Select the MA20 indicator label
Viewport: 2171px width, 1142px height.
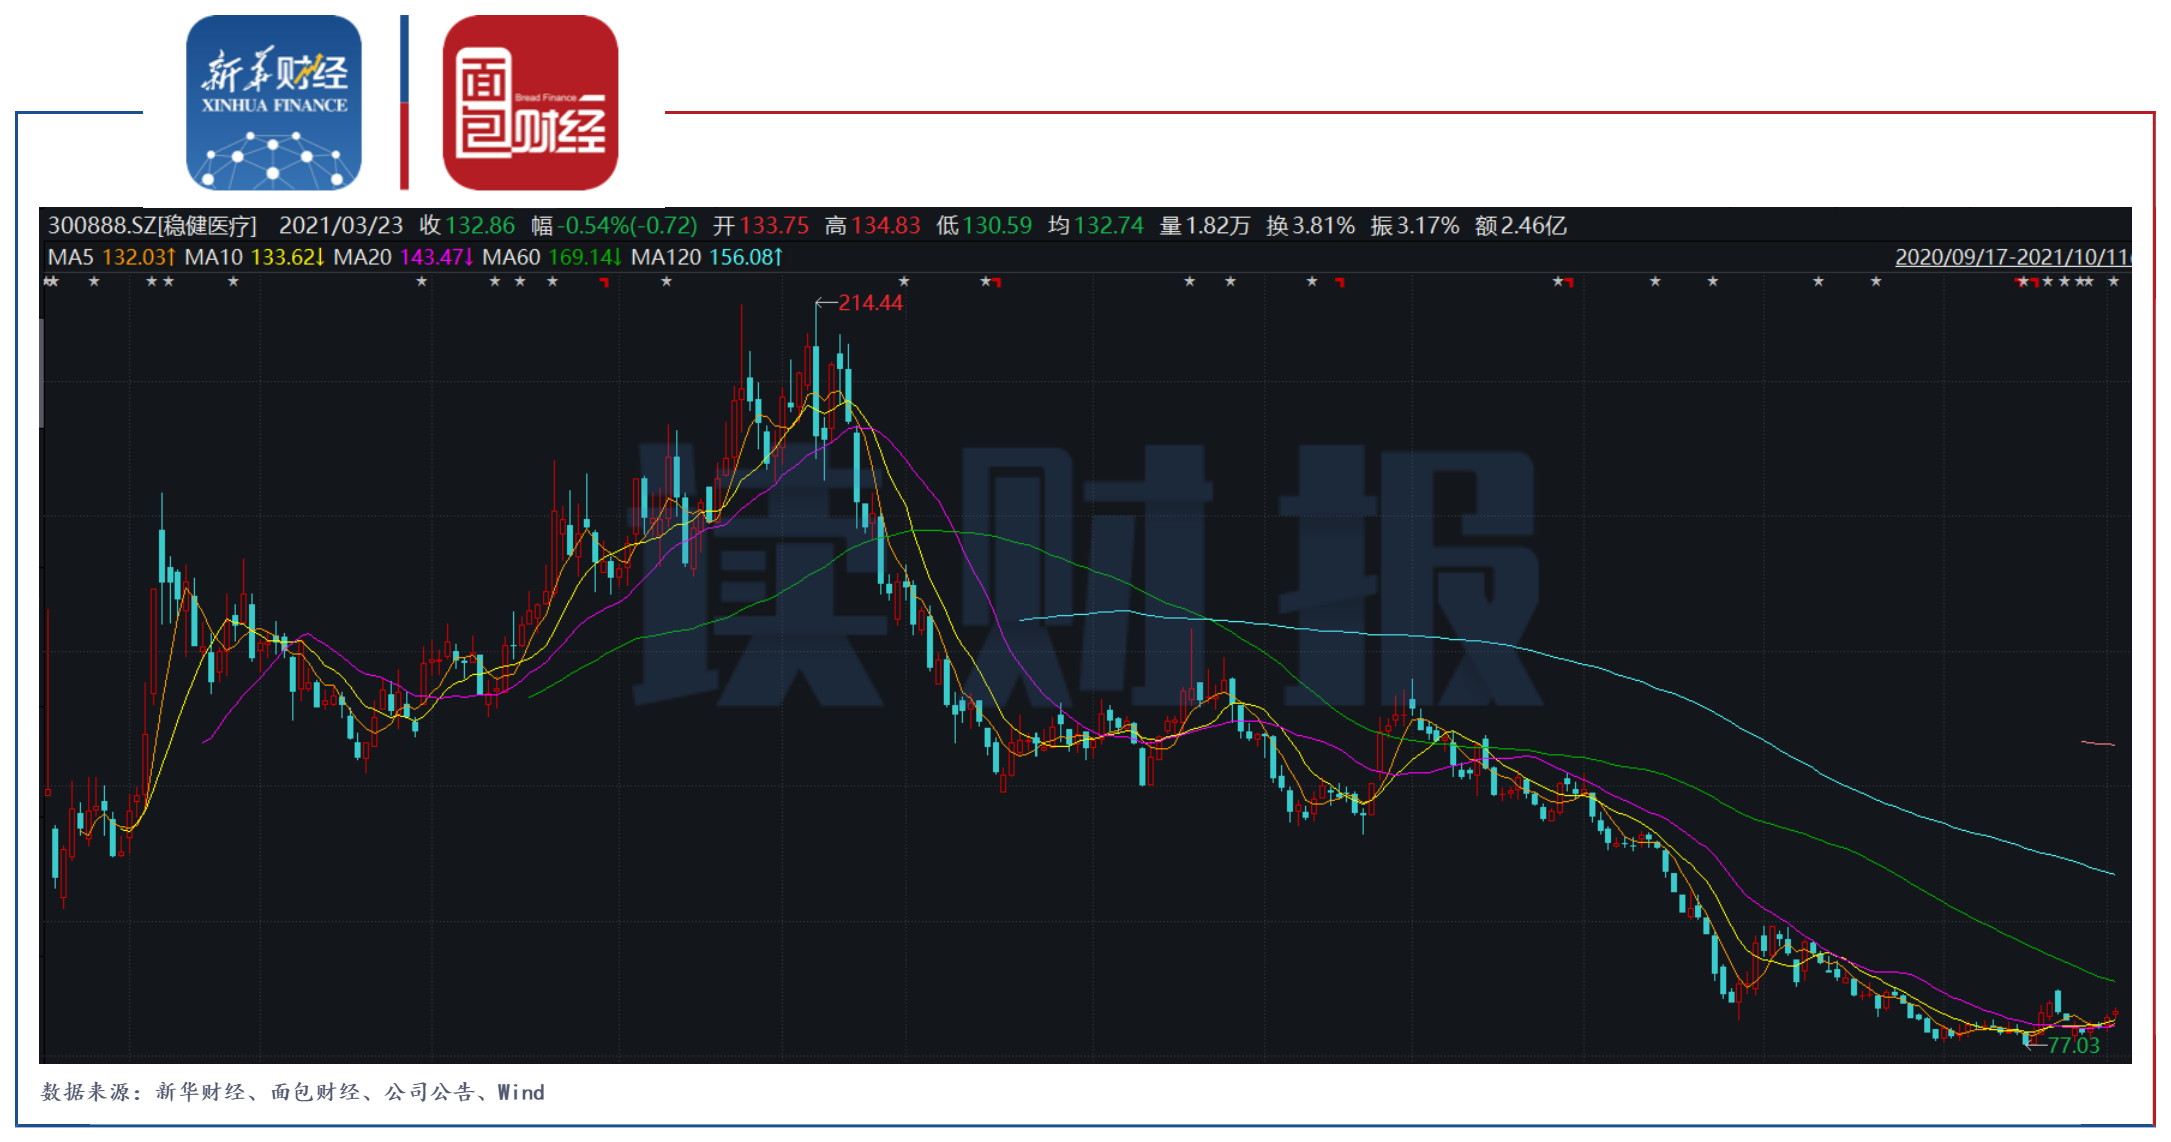[362, 257]
